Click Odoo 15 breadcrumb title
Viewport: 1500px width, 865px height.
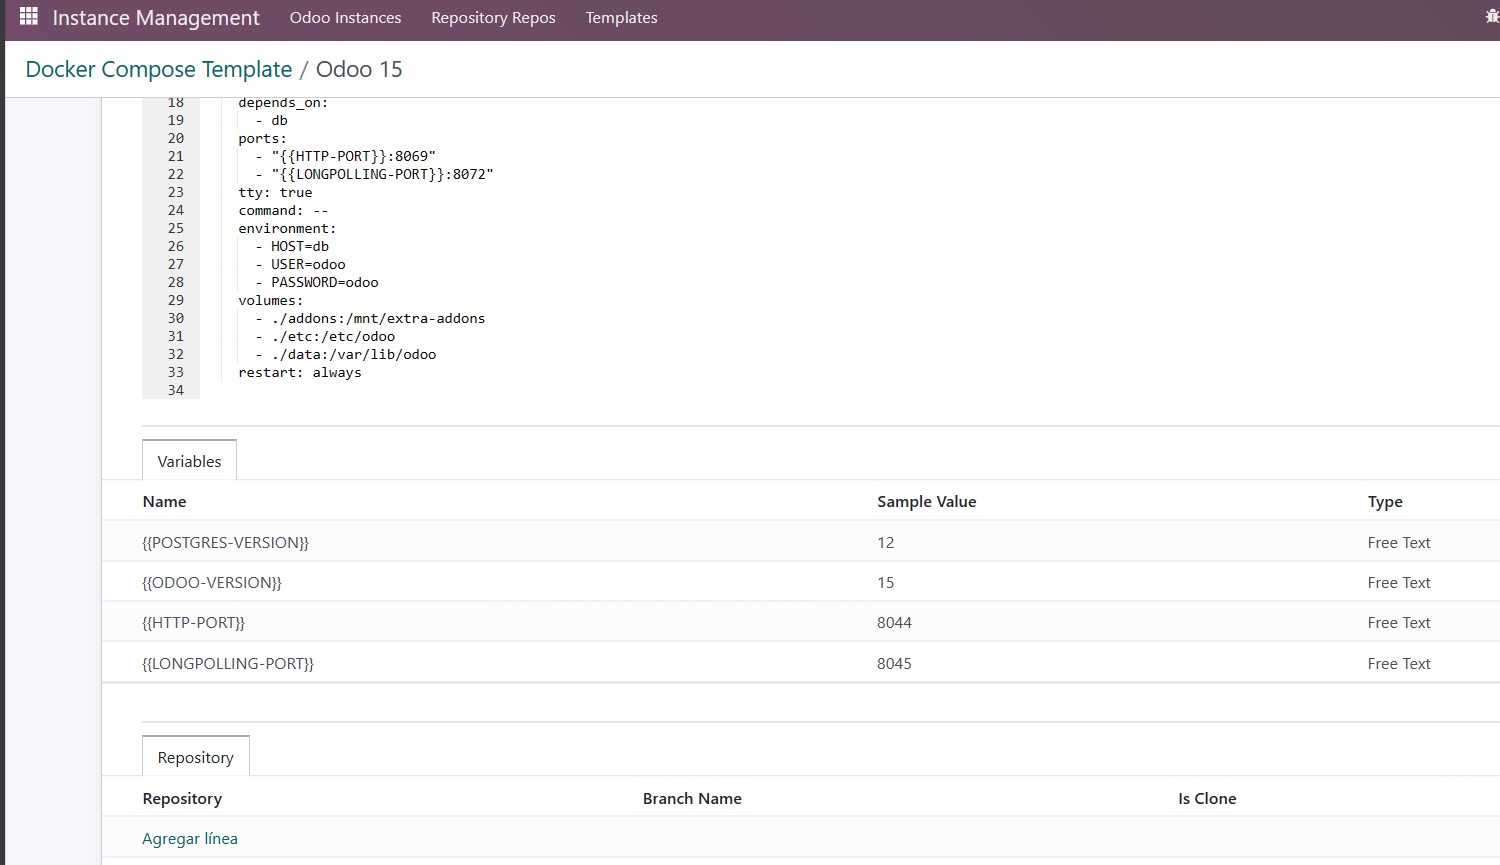[359, 69]
